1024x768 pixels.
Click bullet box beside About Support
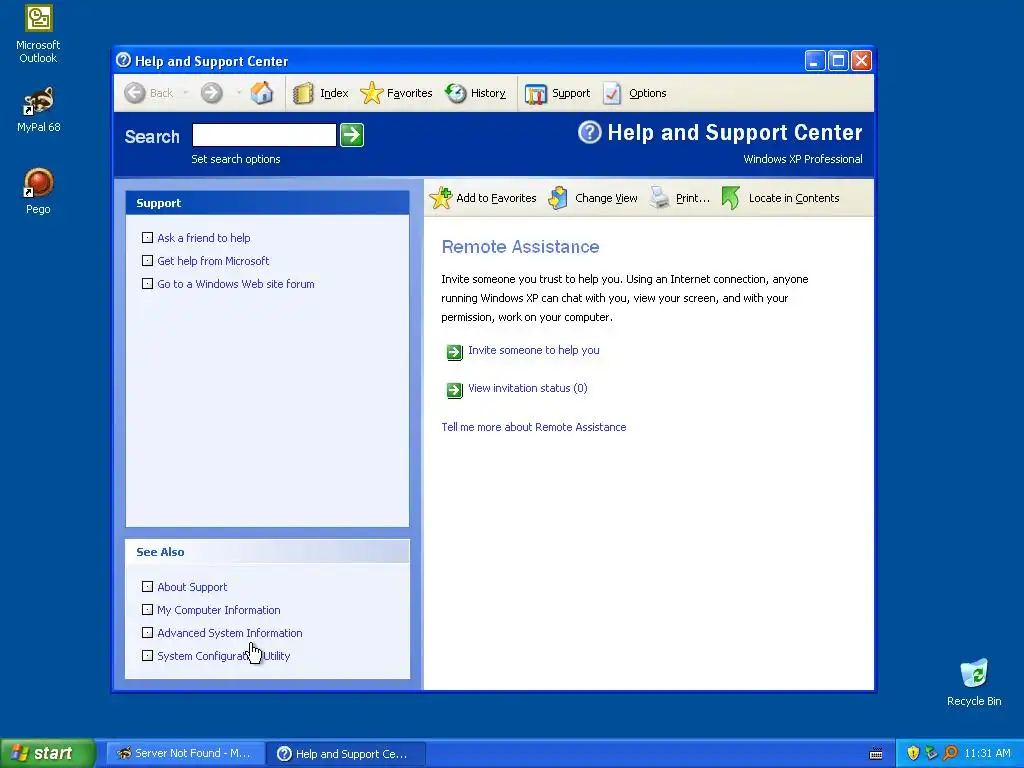(x=148, y=586)
